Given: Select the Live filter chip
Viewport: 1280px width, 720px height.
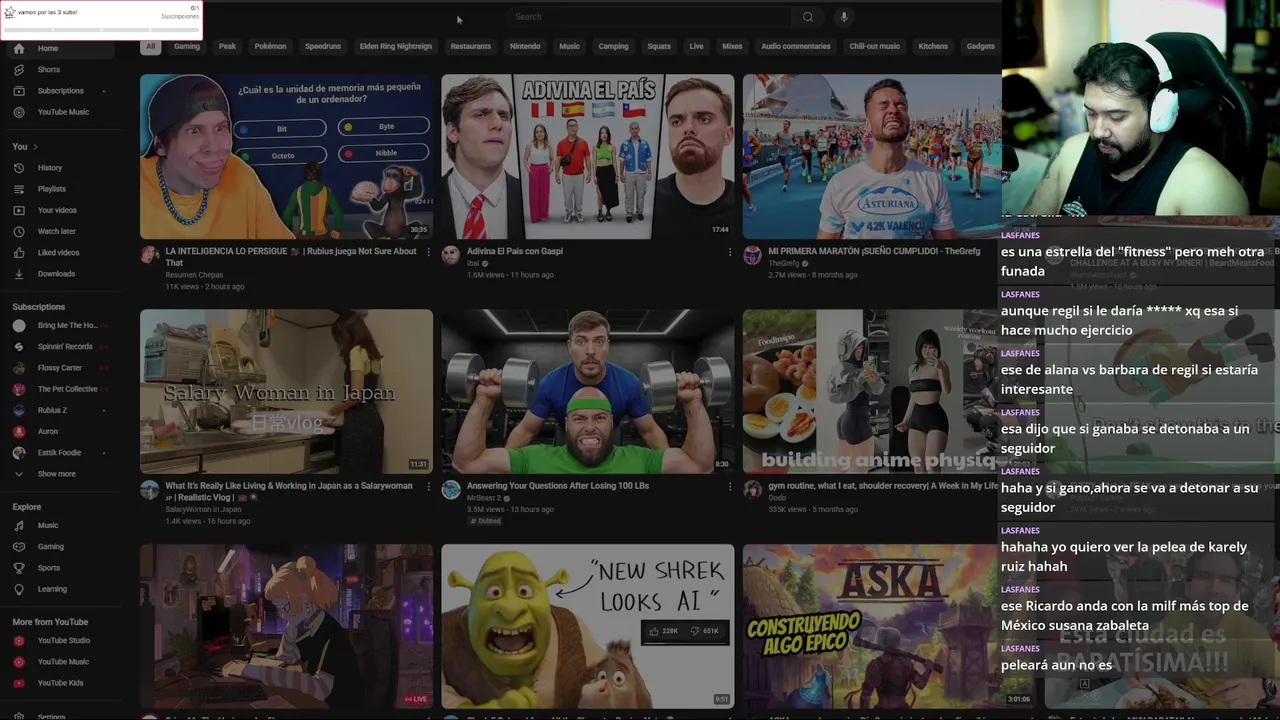Looking at the screenshot, I should point(697,46).
